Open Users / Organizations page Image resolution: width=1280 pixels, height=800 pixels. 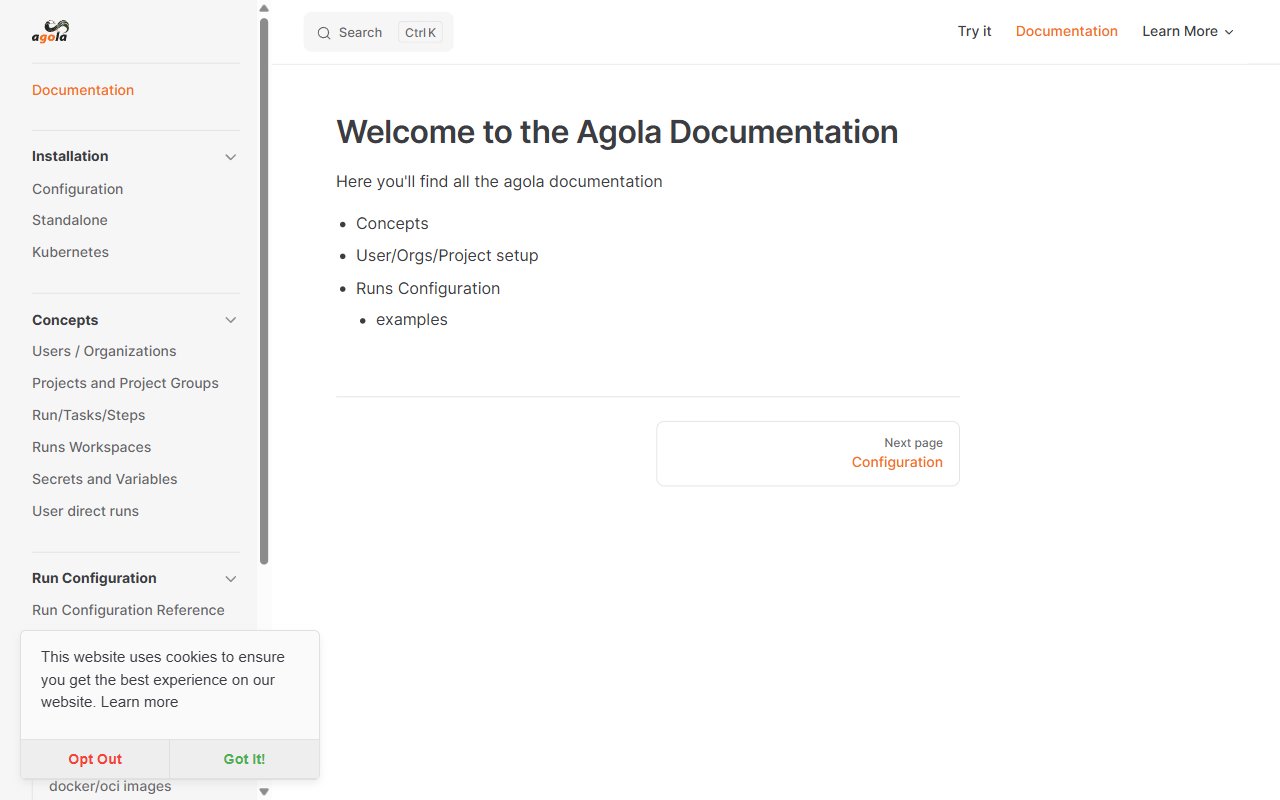coord(104,351)
